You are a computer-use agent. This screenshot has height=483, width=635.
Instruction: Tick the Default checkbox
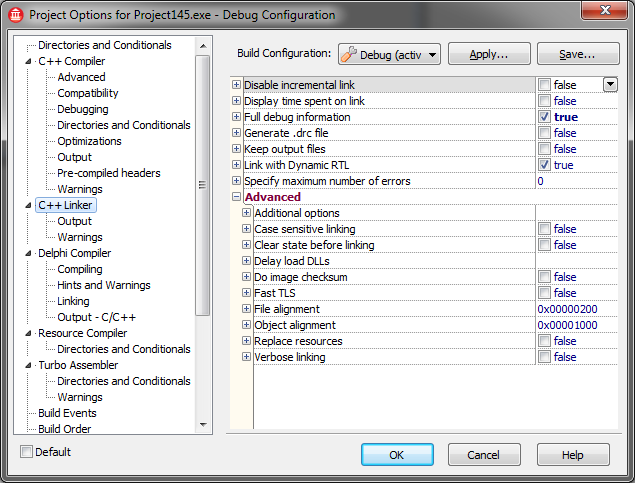pyautogui.click(x=26, y=451)
